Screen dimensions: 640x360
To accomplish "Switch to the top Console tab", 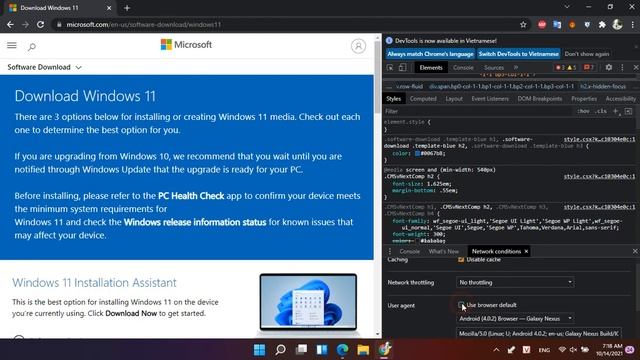I will (x=463, y=68).
